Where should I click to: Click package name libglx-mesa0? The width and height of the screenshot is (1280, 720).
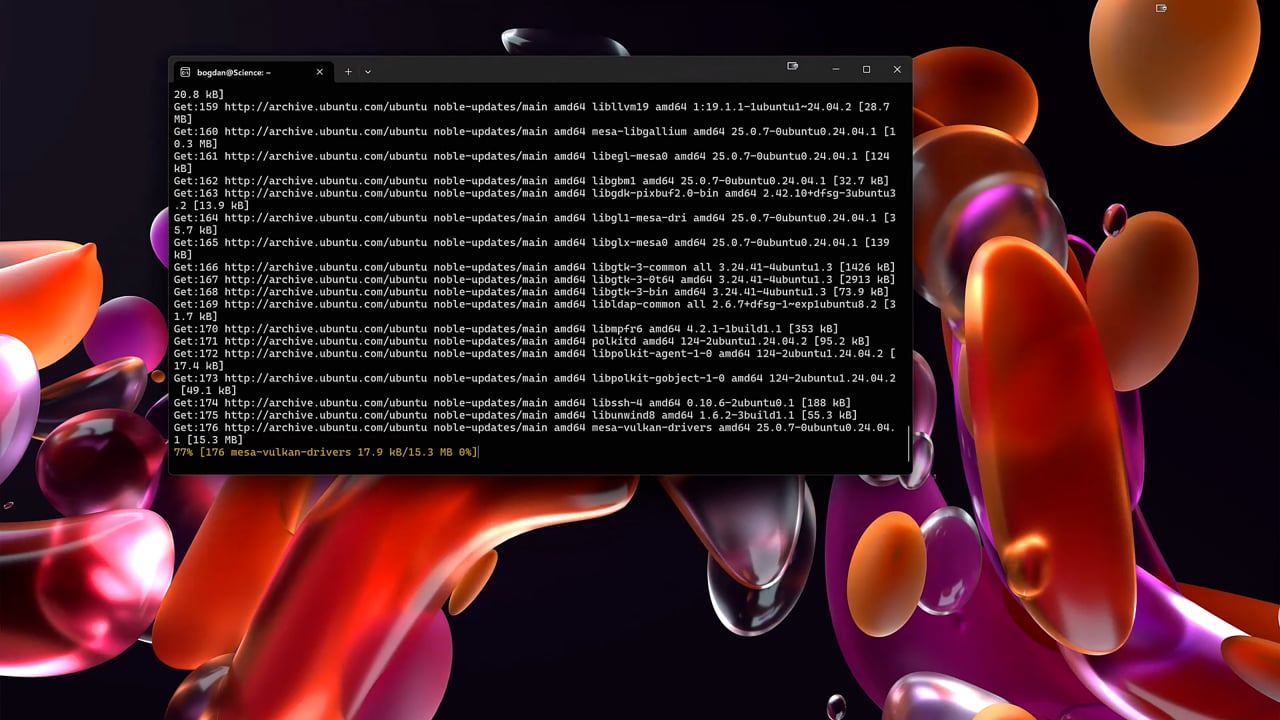coord(630,242)
